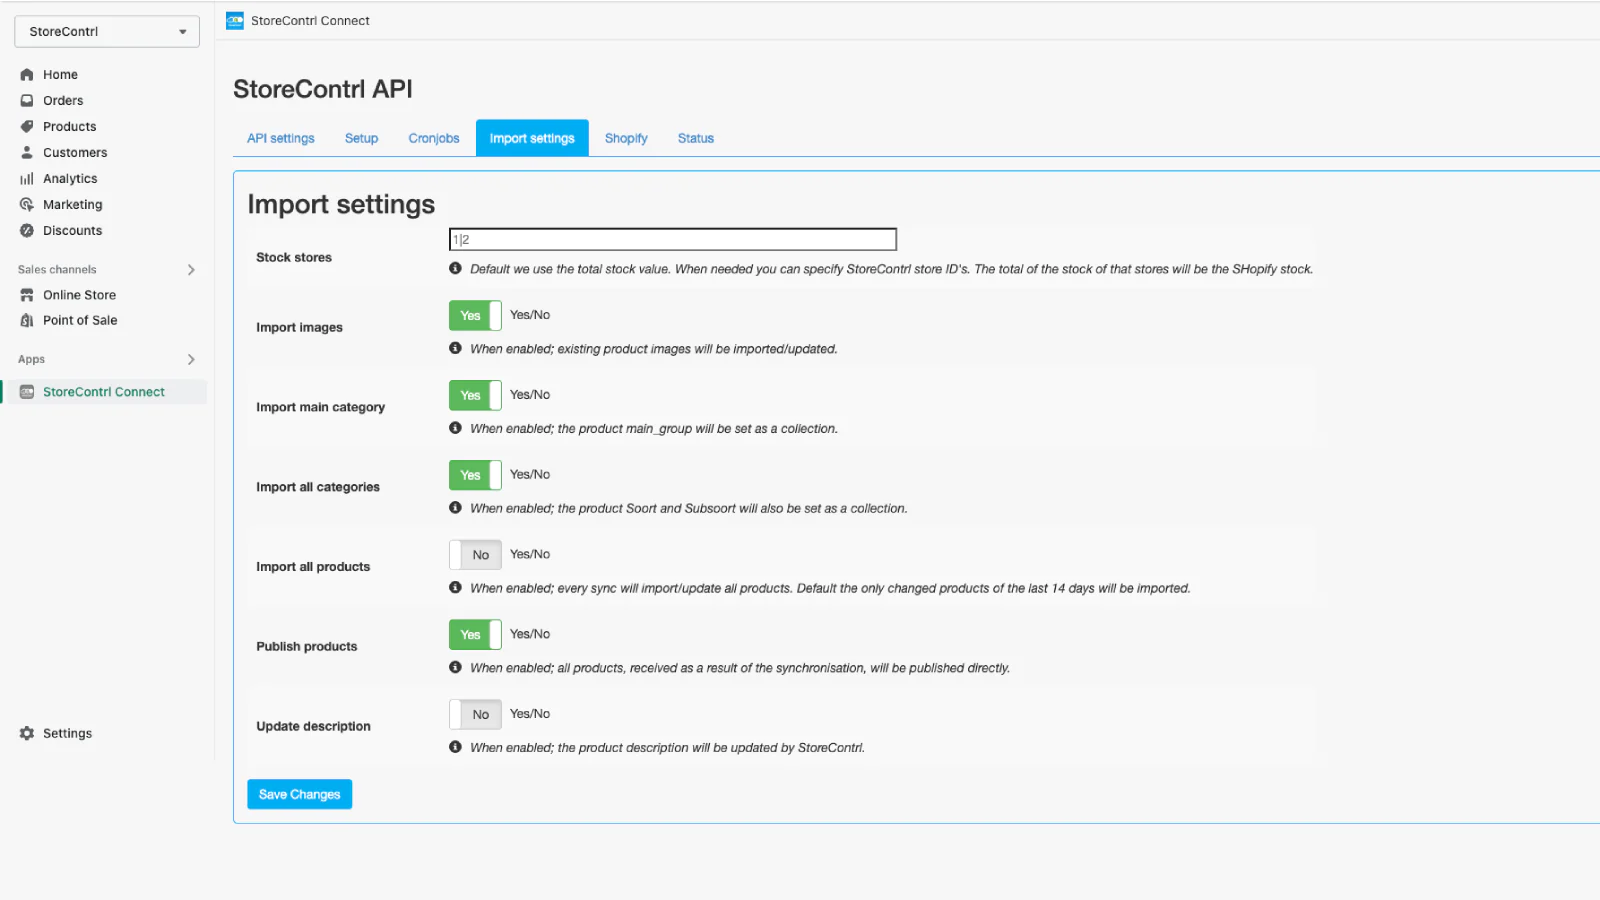Expand the Sales channels chevron
This screenshot has width=1600, height=900.
191,270
